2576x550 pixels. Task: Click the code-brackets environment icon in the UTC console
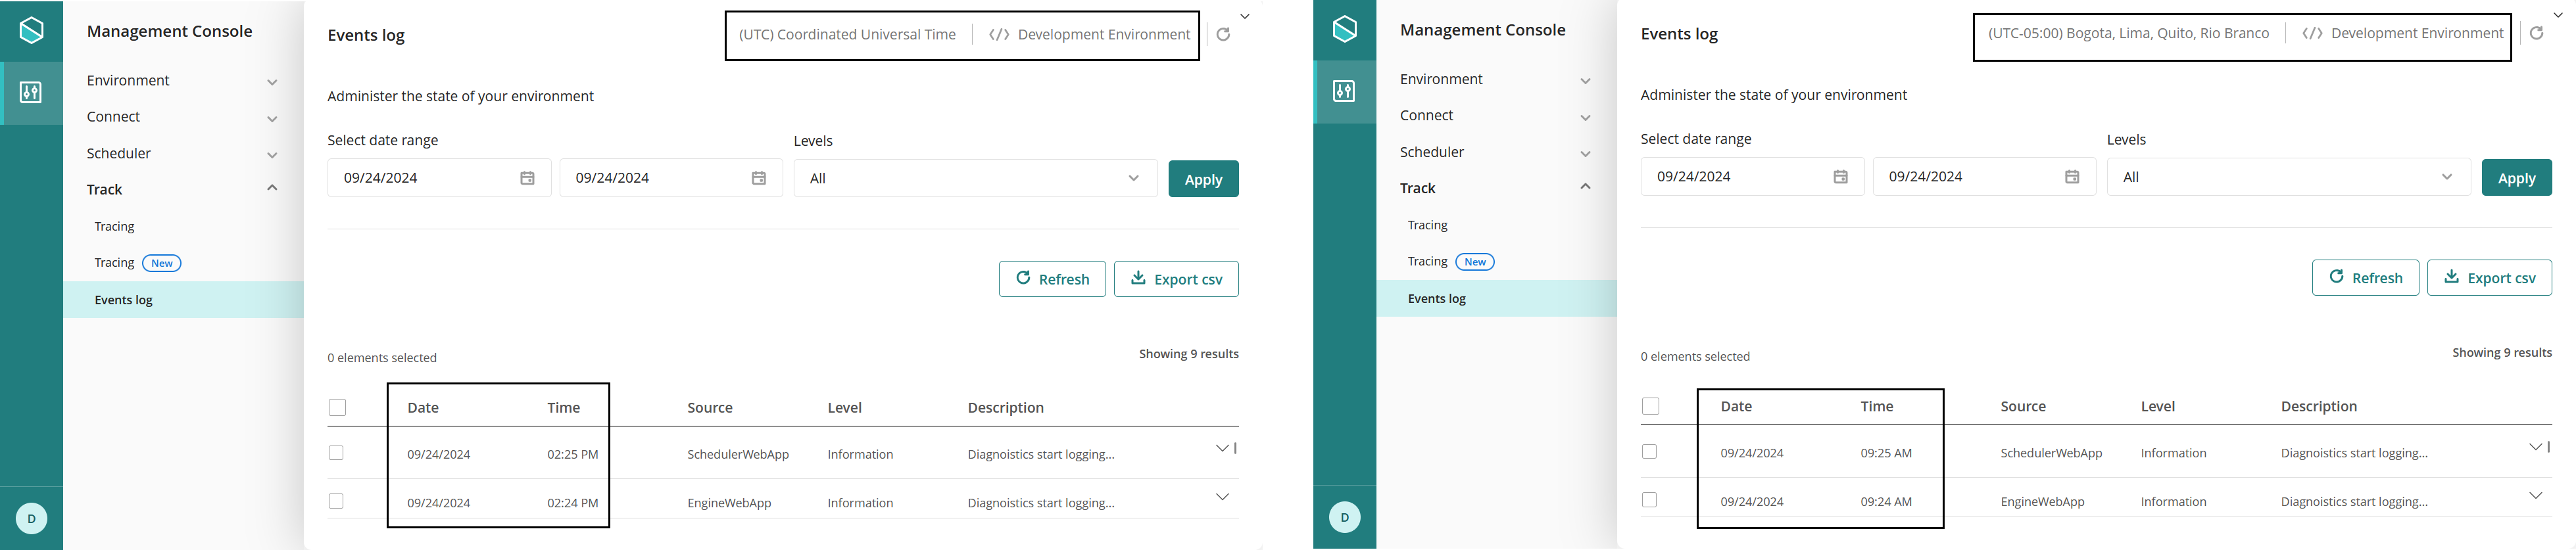(999, 34)
